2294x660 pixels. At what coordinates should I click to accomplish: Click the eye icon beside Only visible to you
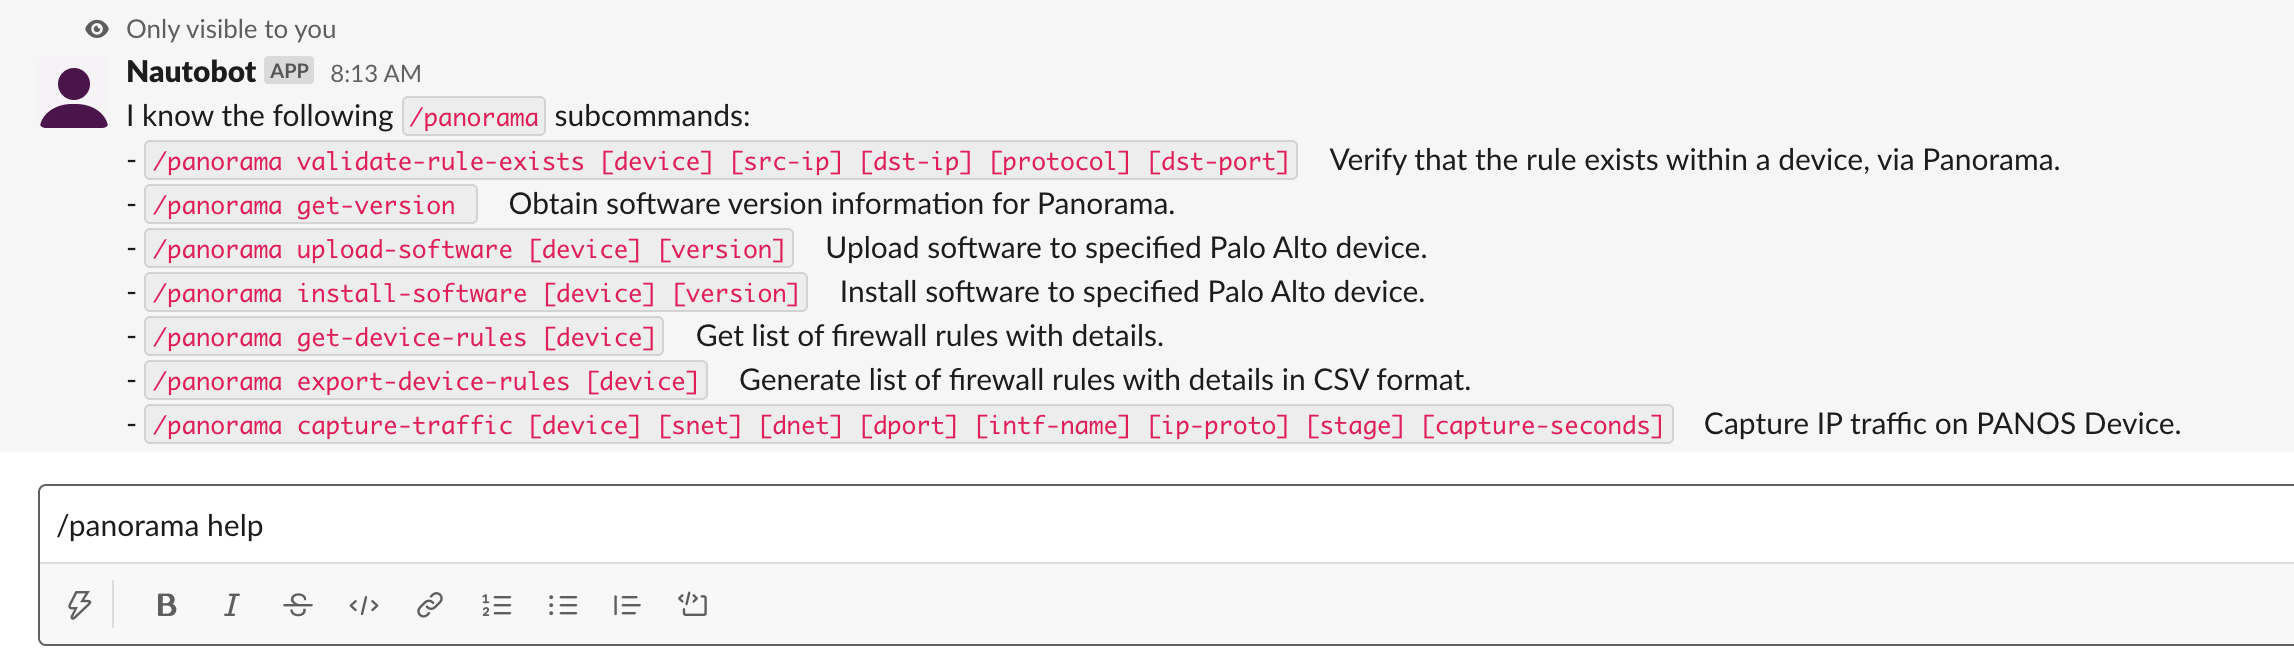pos(97,29)
